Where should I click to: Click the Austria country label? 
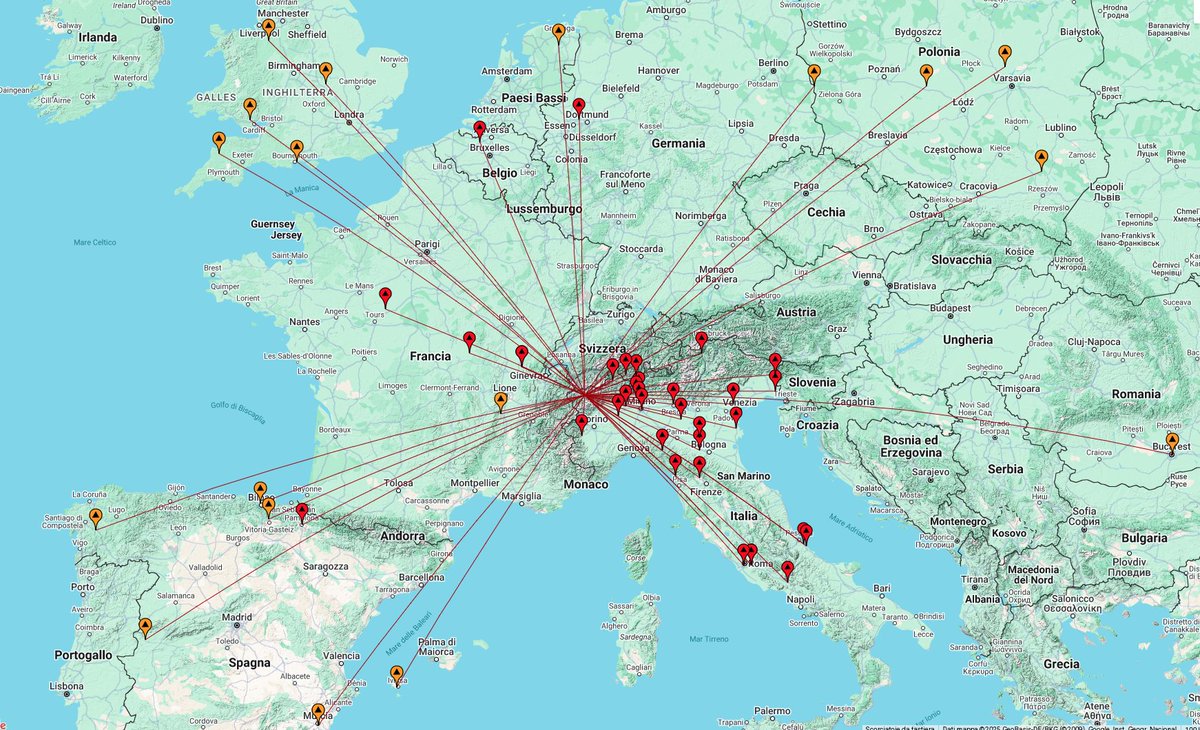(x=797, y=312)
